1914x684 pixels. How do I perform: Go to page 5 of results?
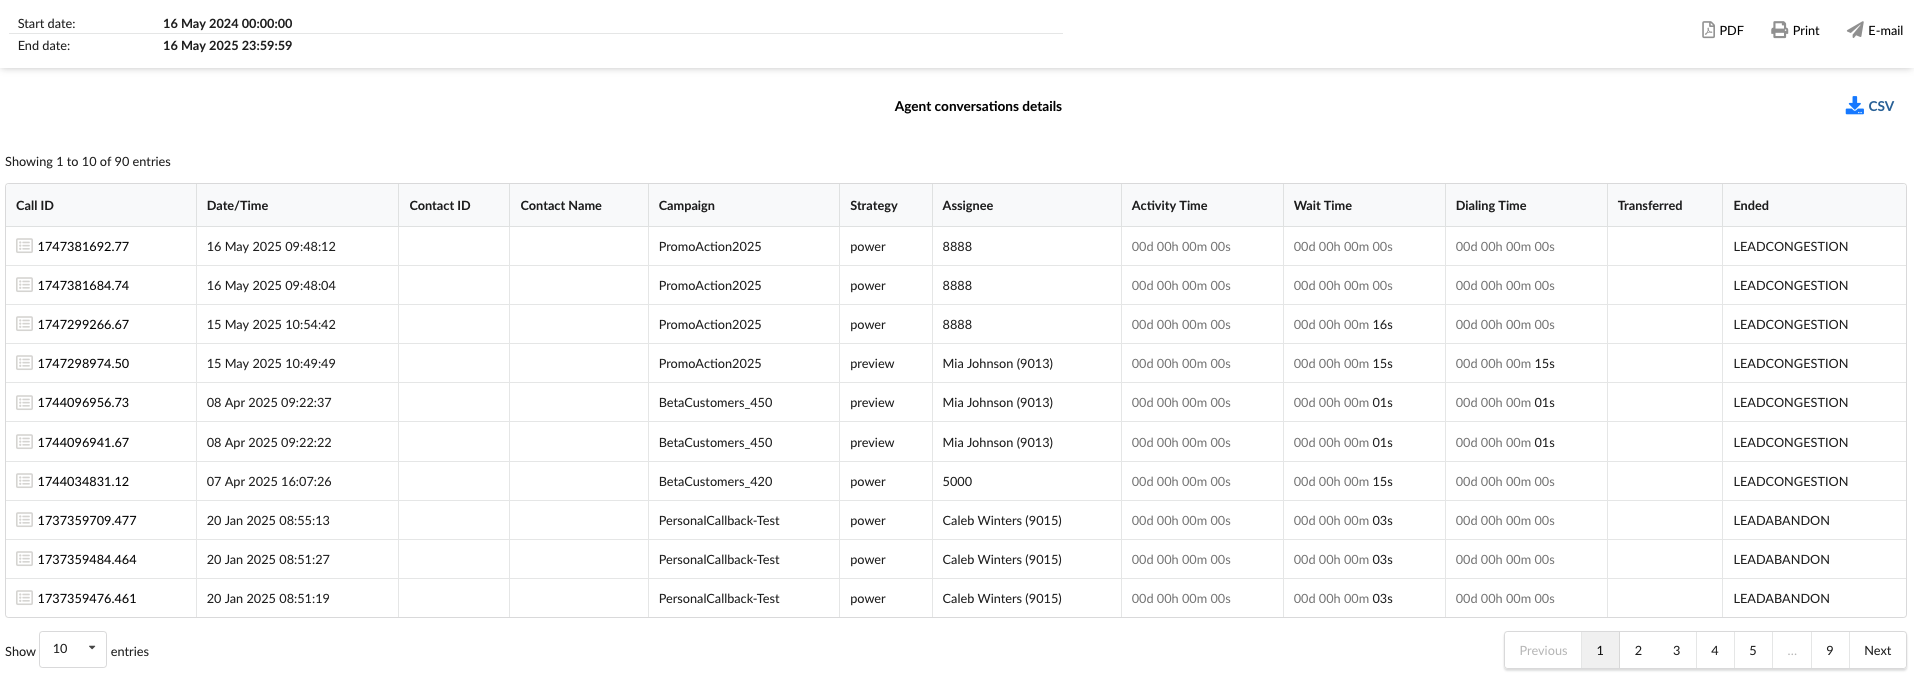[x=1752, y=650]
